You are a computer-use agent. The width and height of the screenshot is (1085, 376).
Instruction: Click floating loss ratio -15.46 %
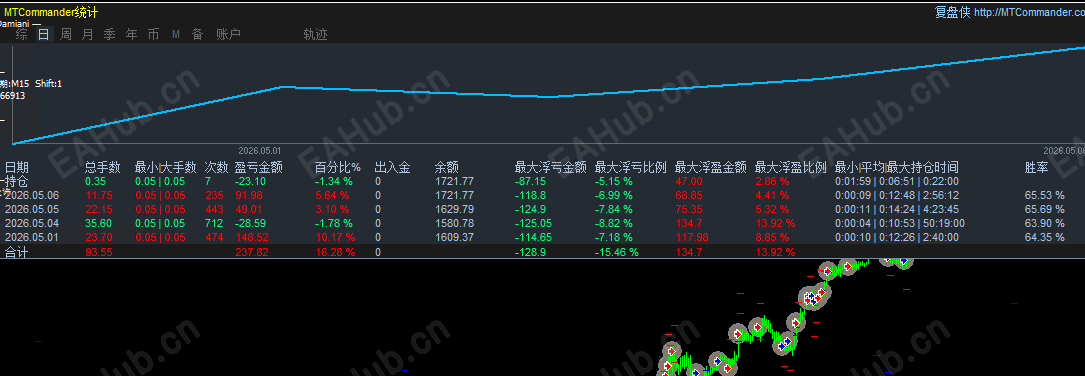[x=617, y=252]
